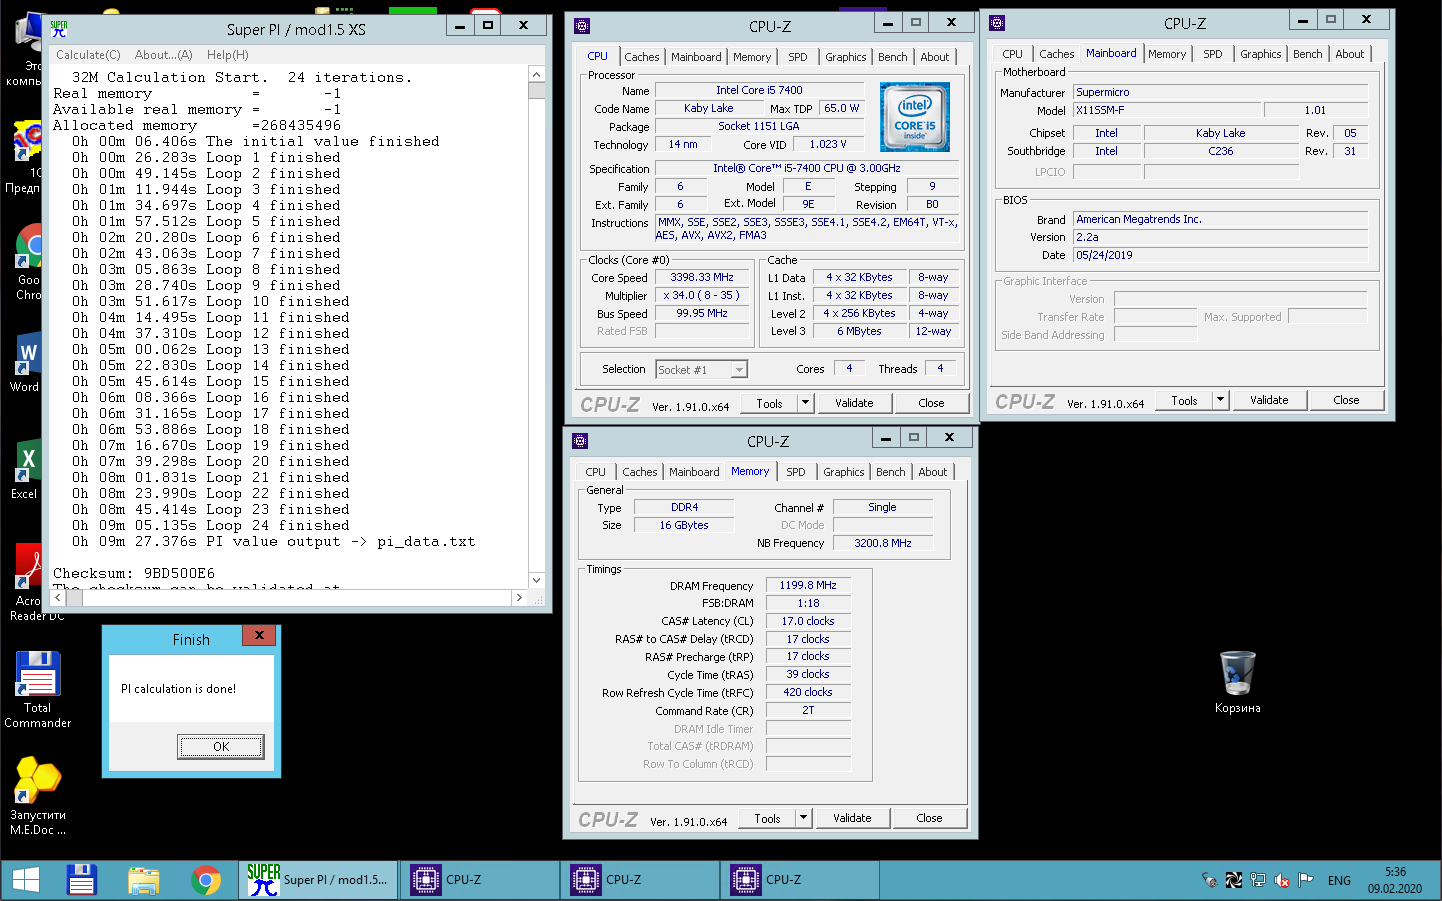Open Caches tab in CPU-Z Memory window
This screenshot has width=1442, height=901.
click(x=640, y=472)
